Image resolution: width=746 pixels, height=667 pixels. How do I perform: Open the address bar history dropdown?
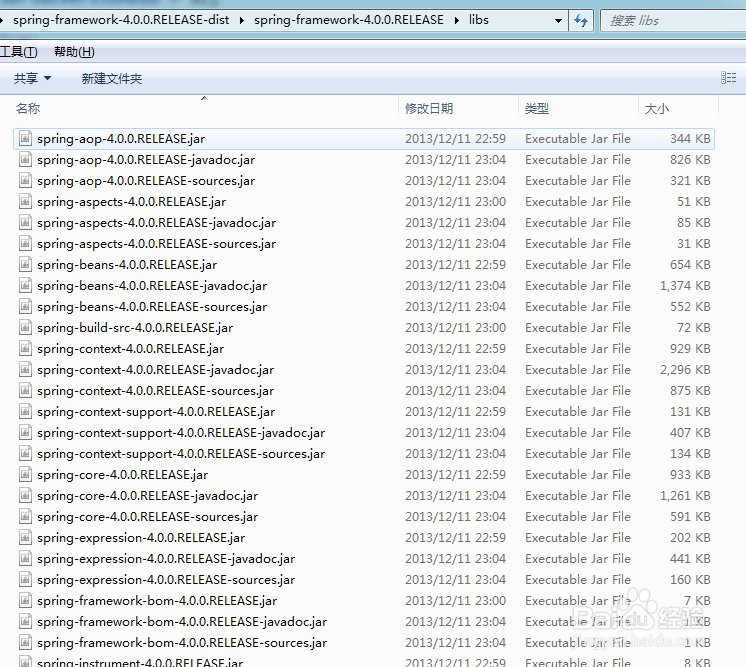tap(559, 21)
